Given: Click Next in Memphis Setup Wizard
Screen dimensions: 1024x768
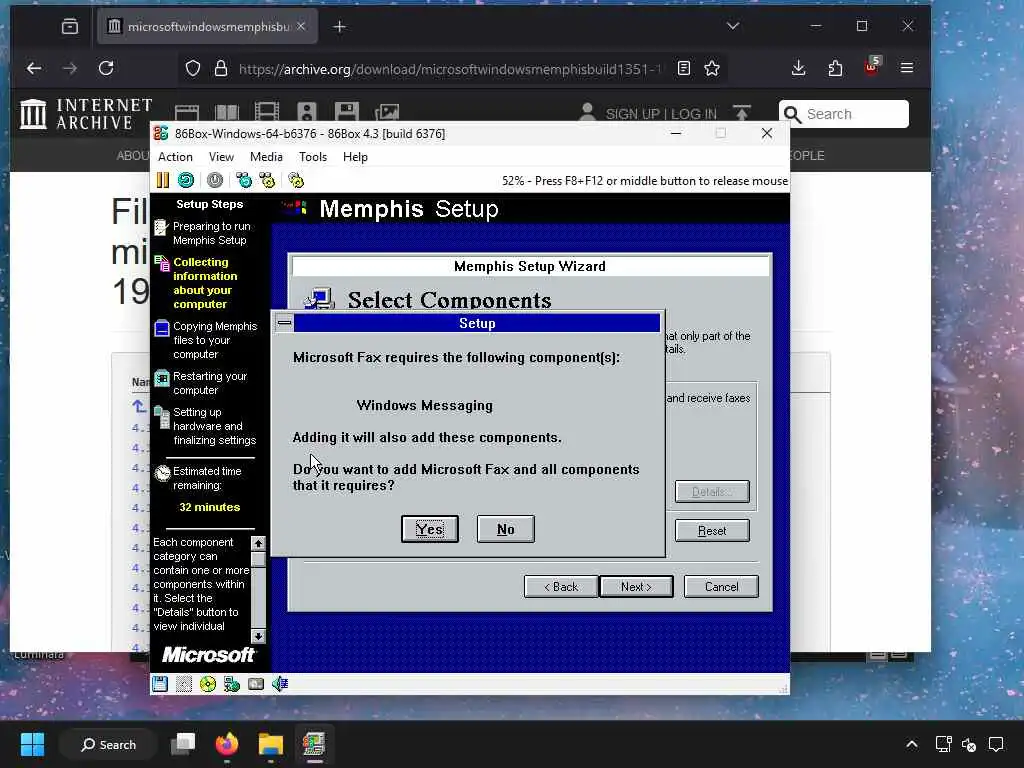Looking at the screenshot, I should tap(636, 586).
